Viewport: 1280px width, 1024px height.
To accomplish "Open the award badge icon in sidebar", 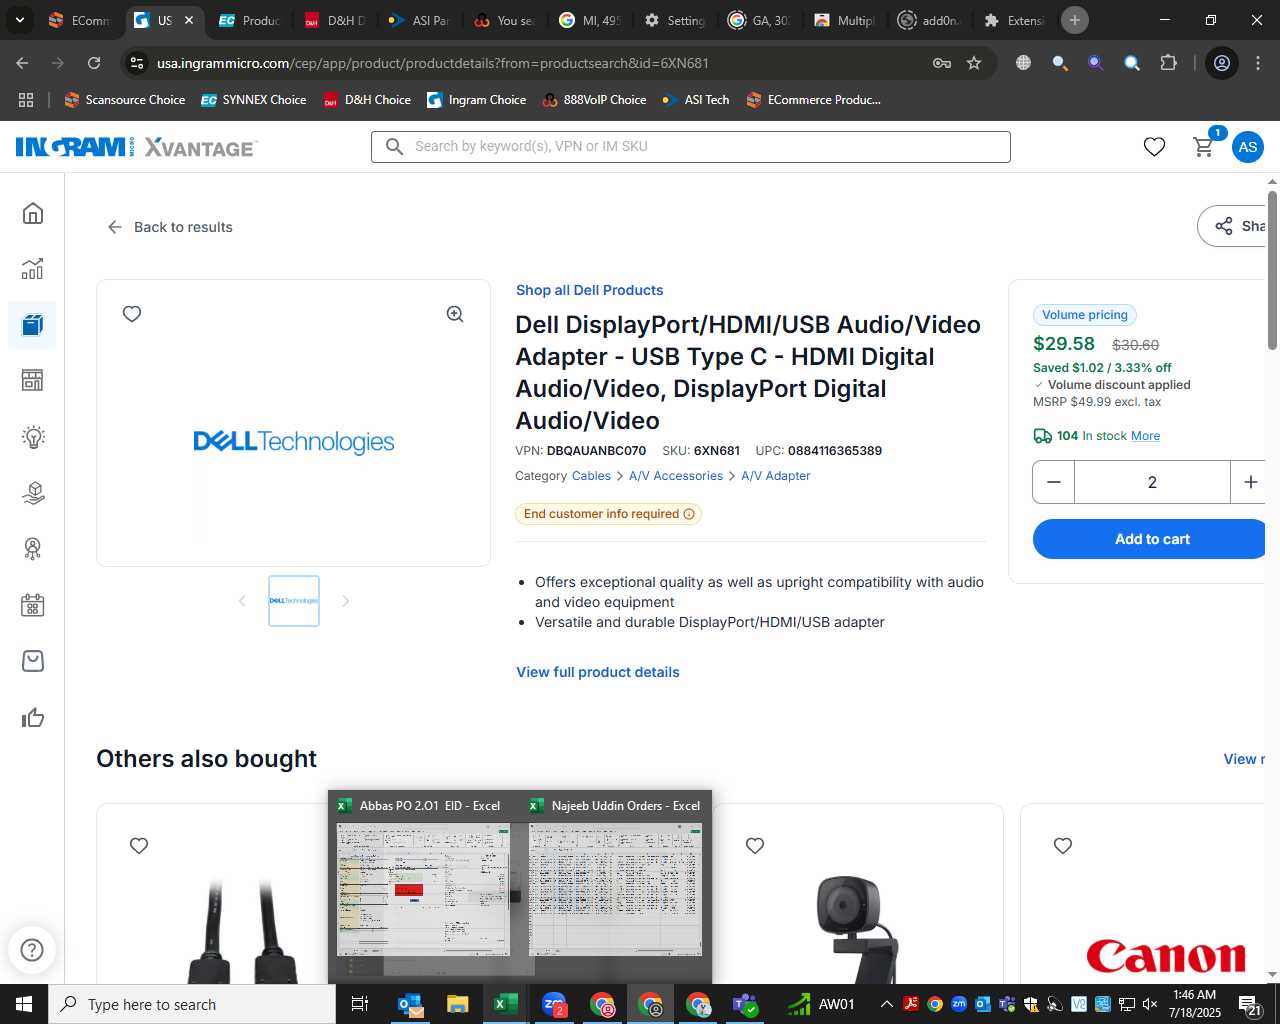I will pos(33,549).
